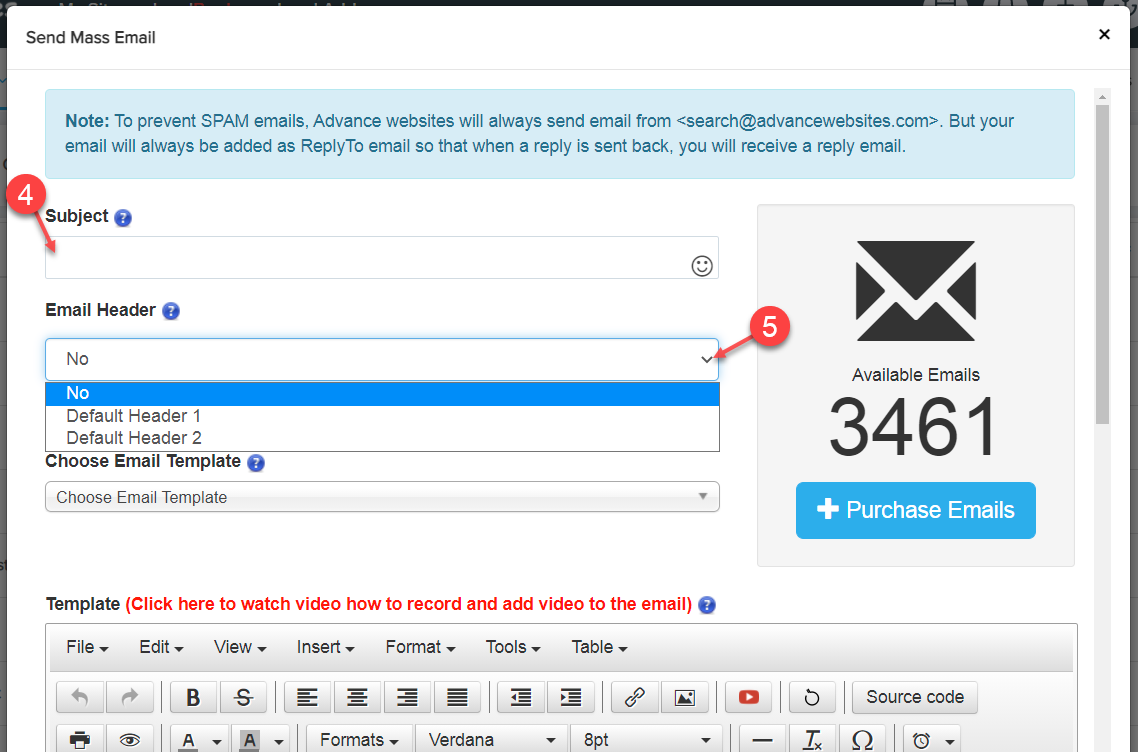Apply strikethrough formatting
Image resolution: width=1138 pixels, height=752 pixels.
pos(243,697)
